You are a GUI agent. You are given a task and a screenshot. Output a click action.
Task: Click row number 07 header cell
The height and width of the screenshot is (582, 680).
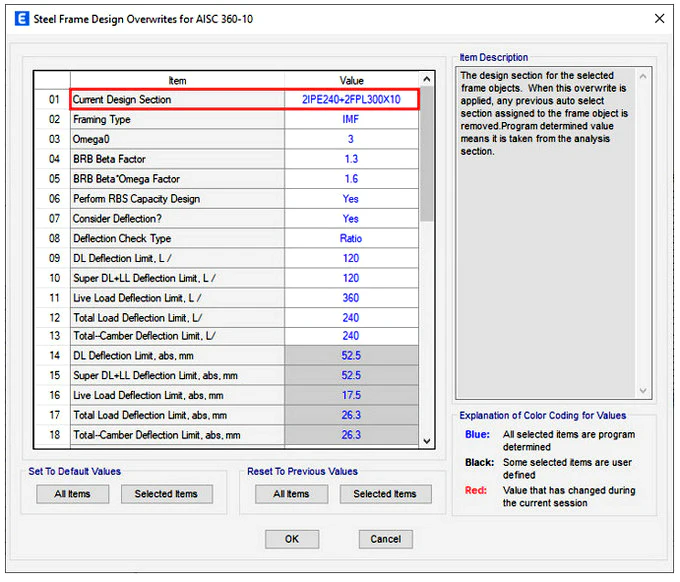tap(53, 219)
